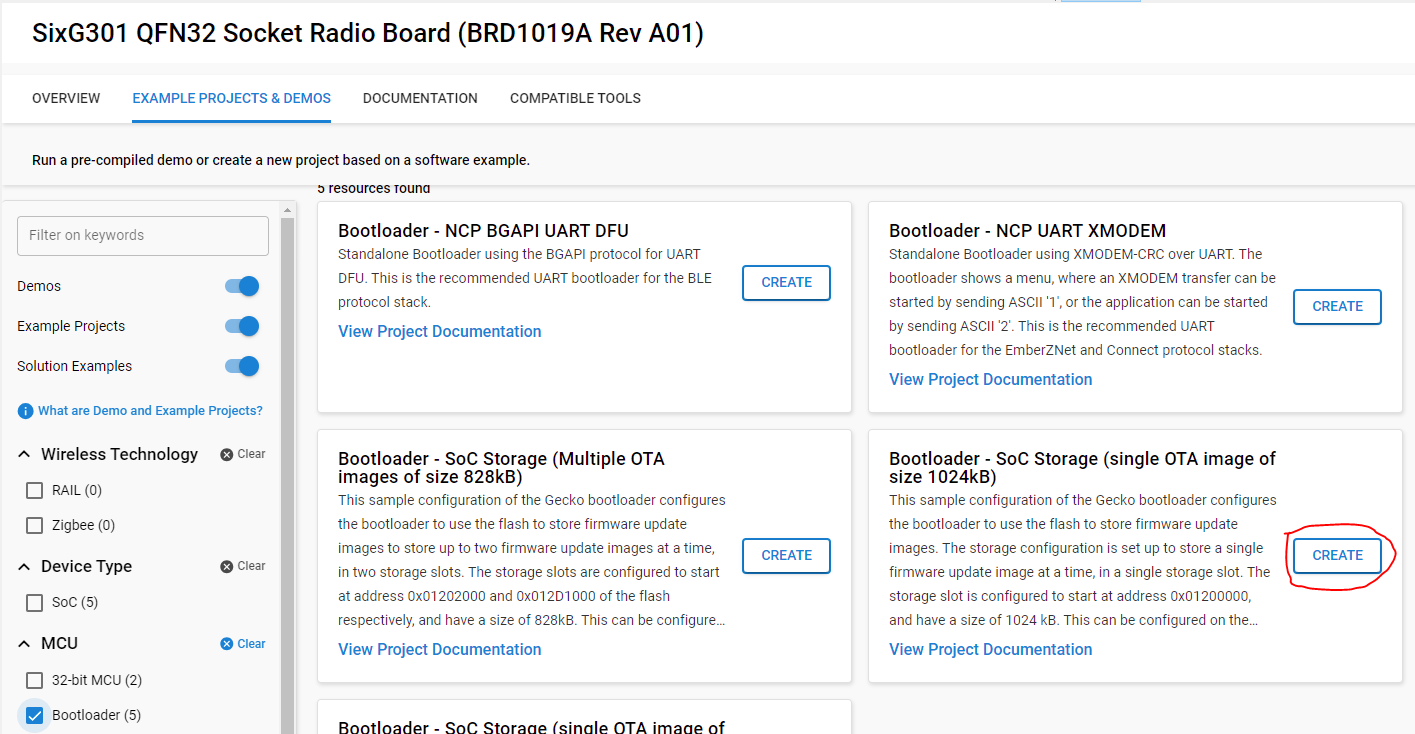Collapse the Device Type section
This screenshot has height=734, width=1415.
[25, 566]
